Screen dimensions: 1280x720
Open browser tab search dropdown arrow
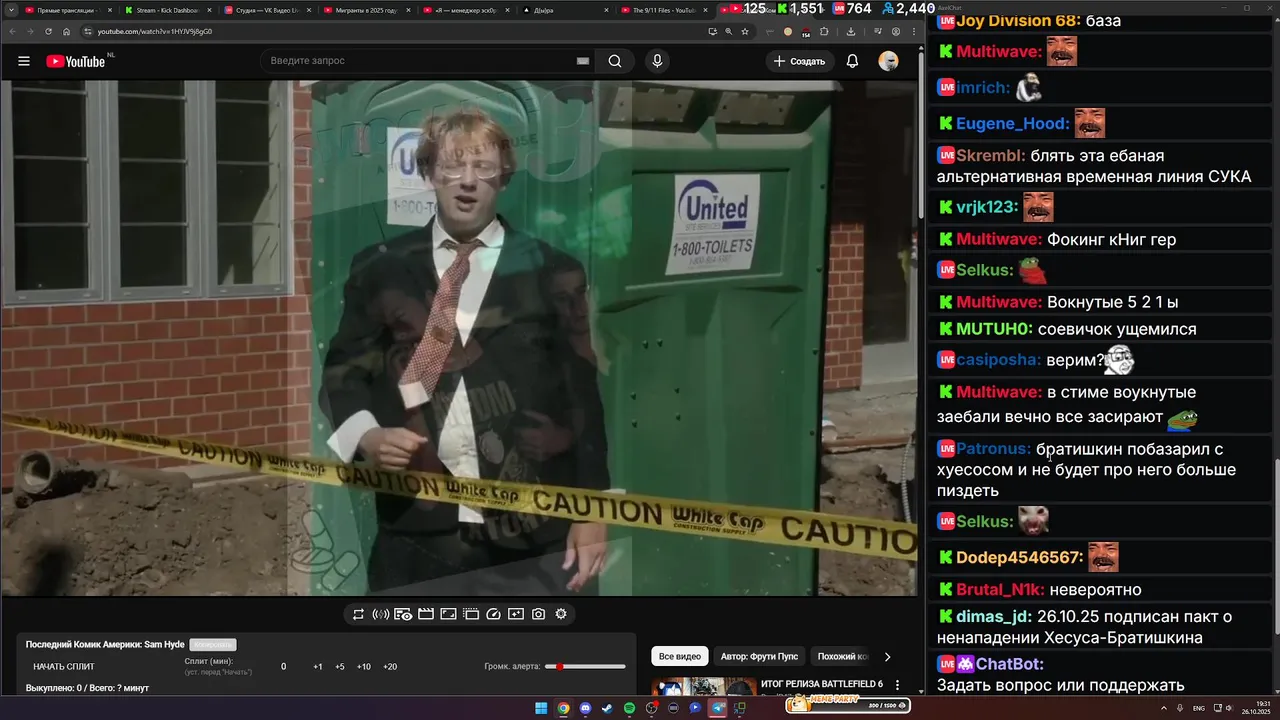coord(9,10)
